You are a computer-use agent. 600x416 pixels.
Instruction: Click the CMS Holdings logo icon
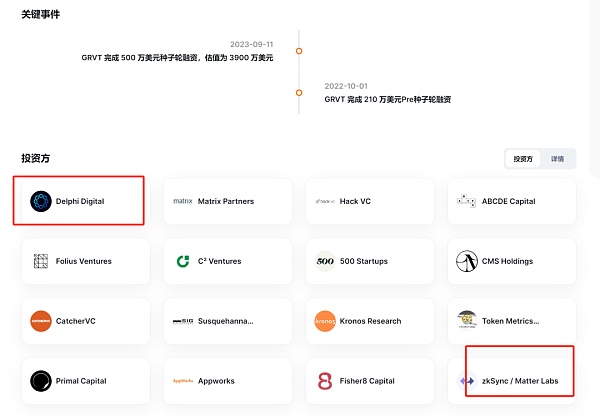[467, 261]
